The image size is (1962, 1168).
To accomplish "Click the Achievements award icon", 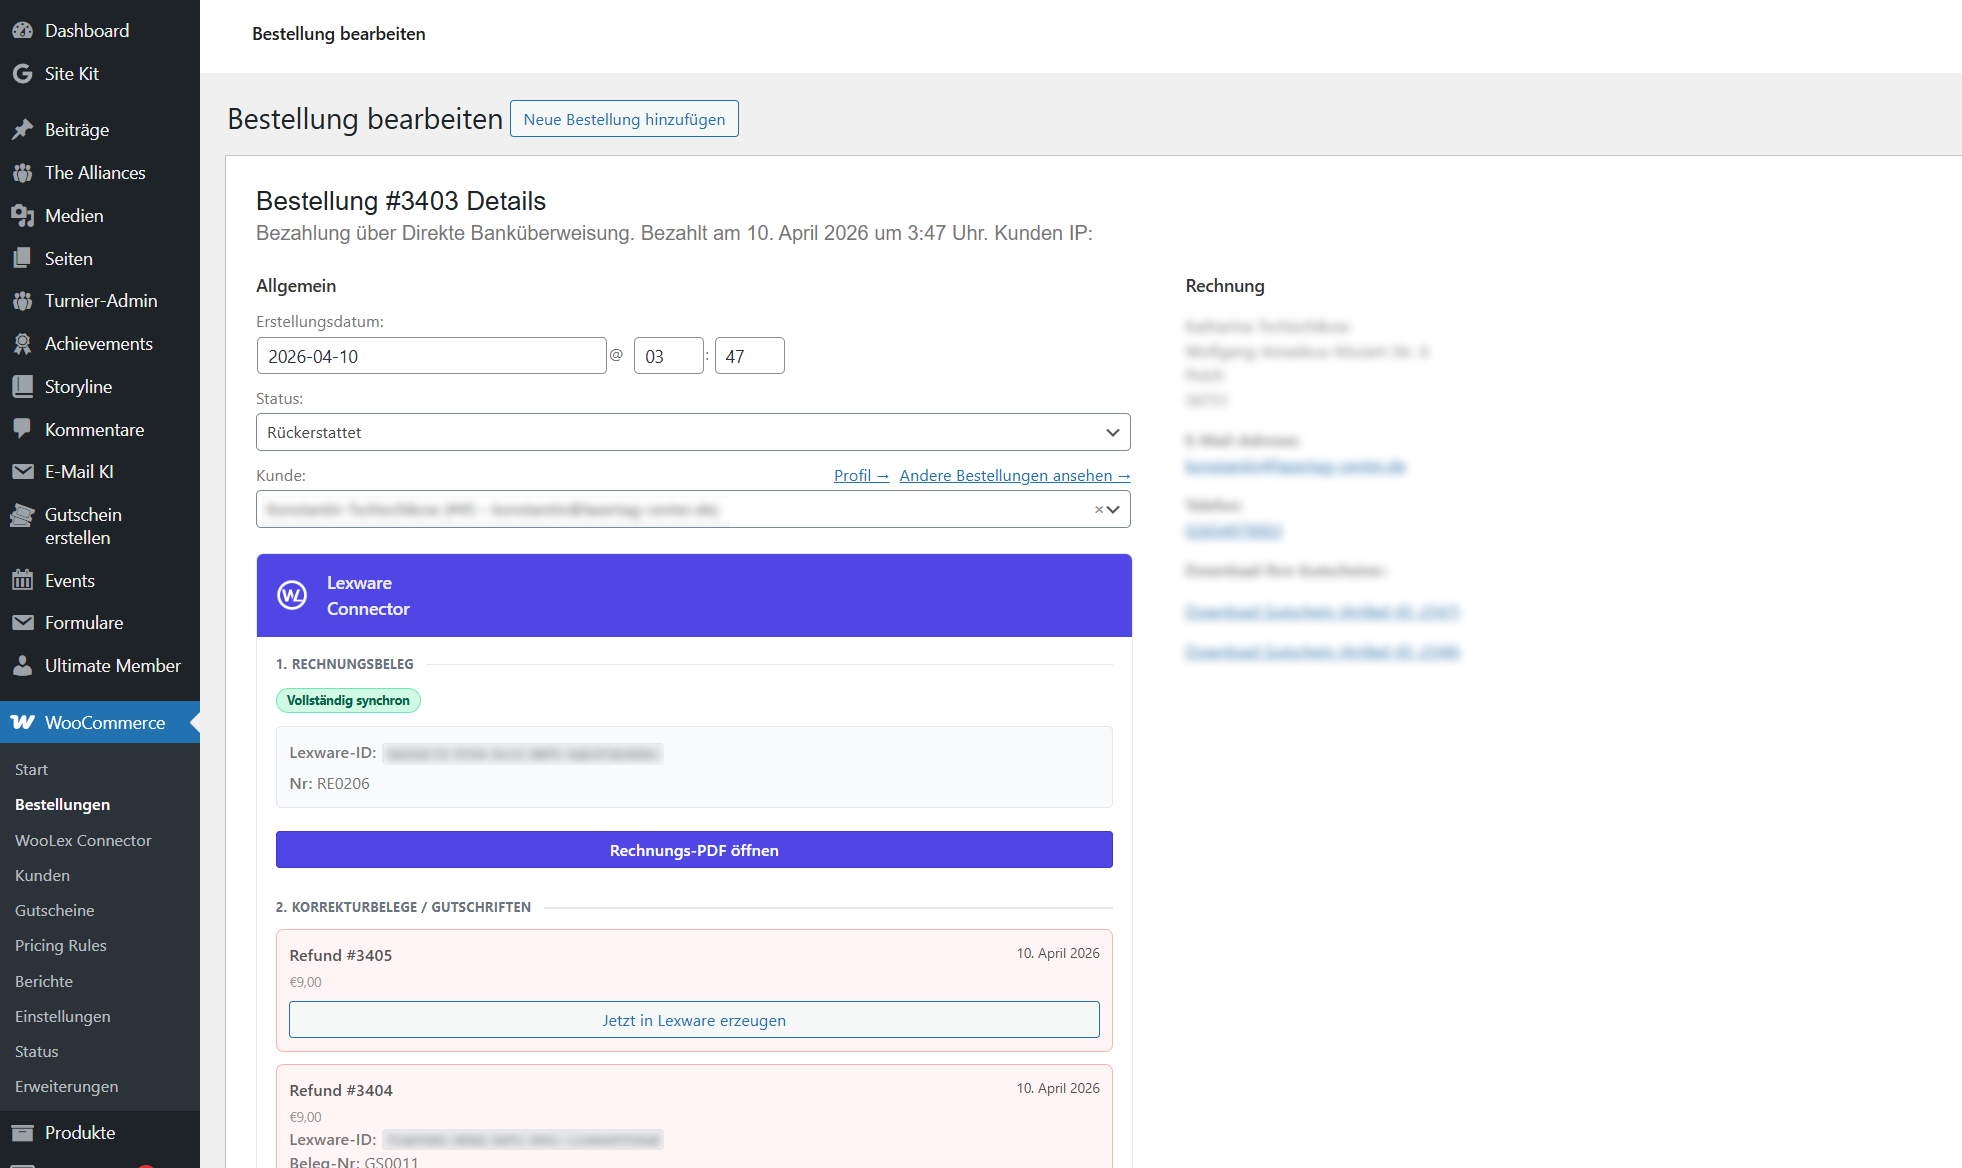I will pyautogui.click(x=22, y=344).
